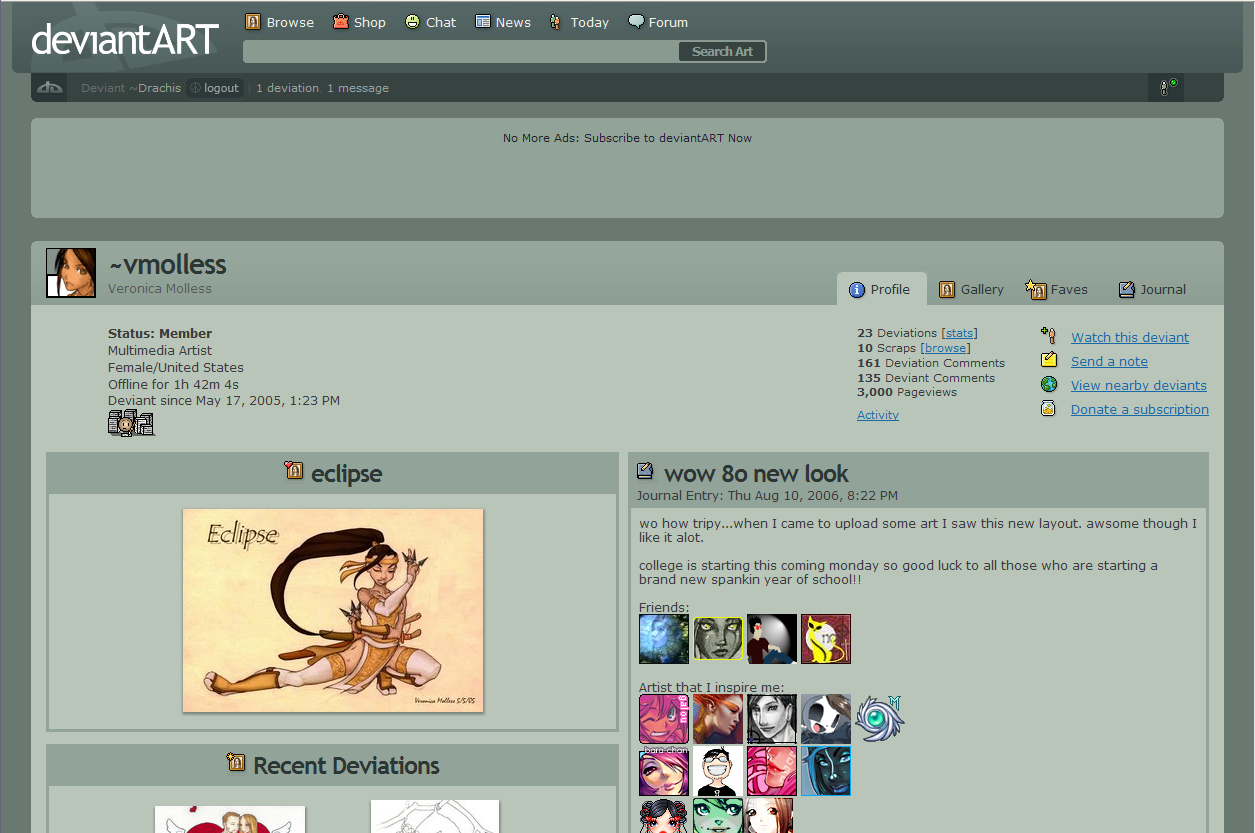Click the Send a note icon
Image resolution: width=1255 pixels, height=833 pixels.
(x=1048, y=360)
